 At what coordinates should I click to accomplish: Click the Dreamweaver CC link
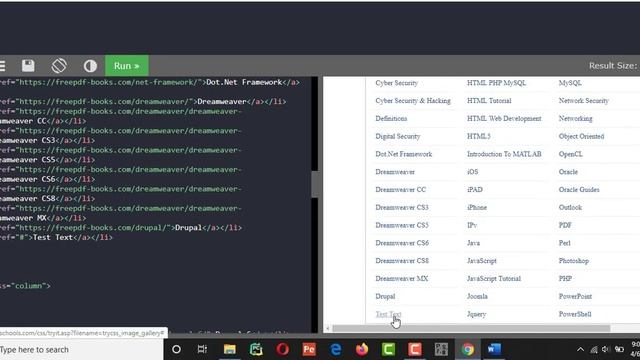pyautogui.click(x=400, y=190)
